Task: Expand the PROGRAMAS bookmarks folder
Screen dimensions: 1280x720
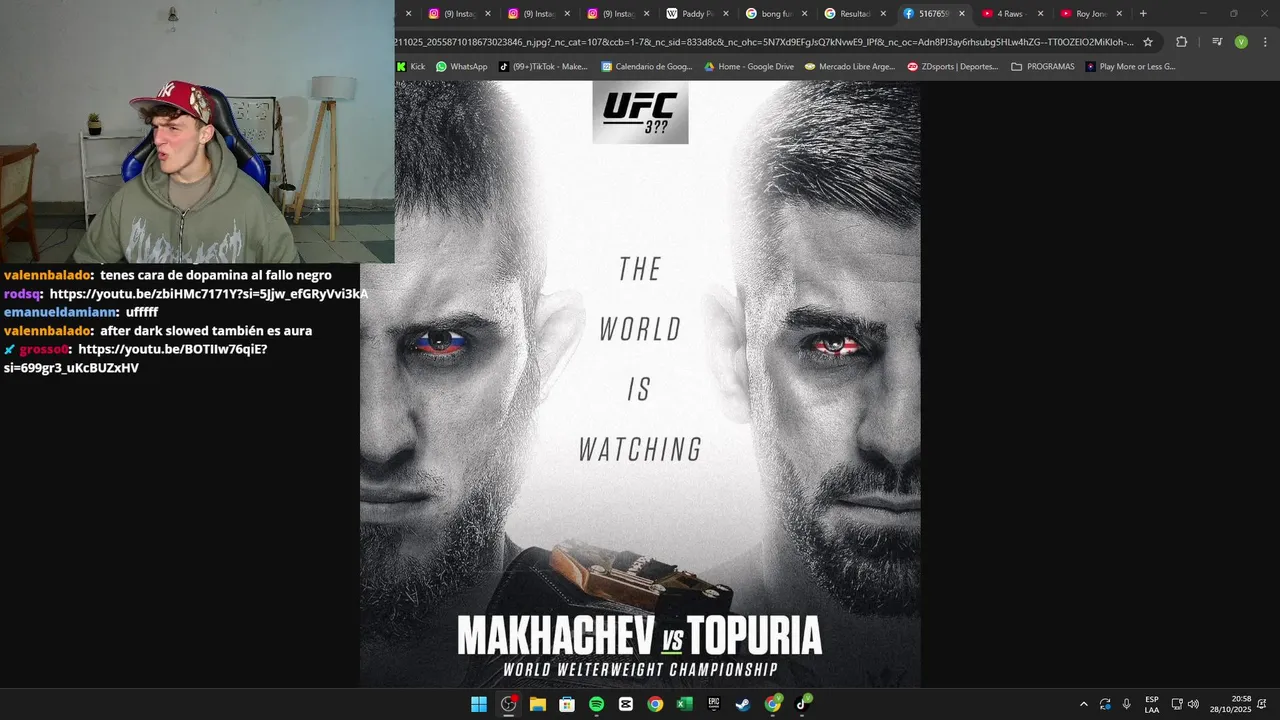Action: [x=1043, y=67]
